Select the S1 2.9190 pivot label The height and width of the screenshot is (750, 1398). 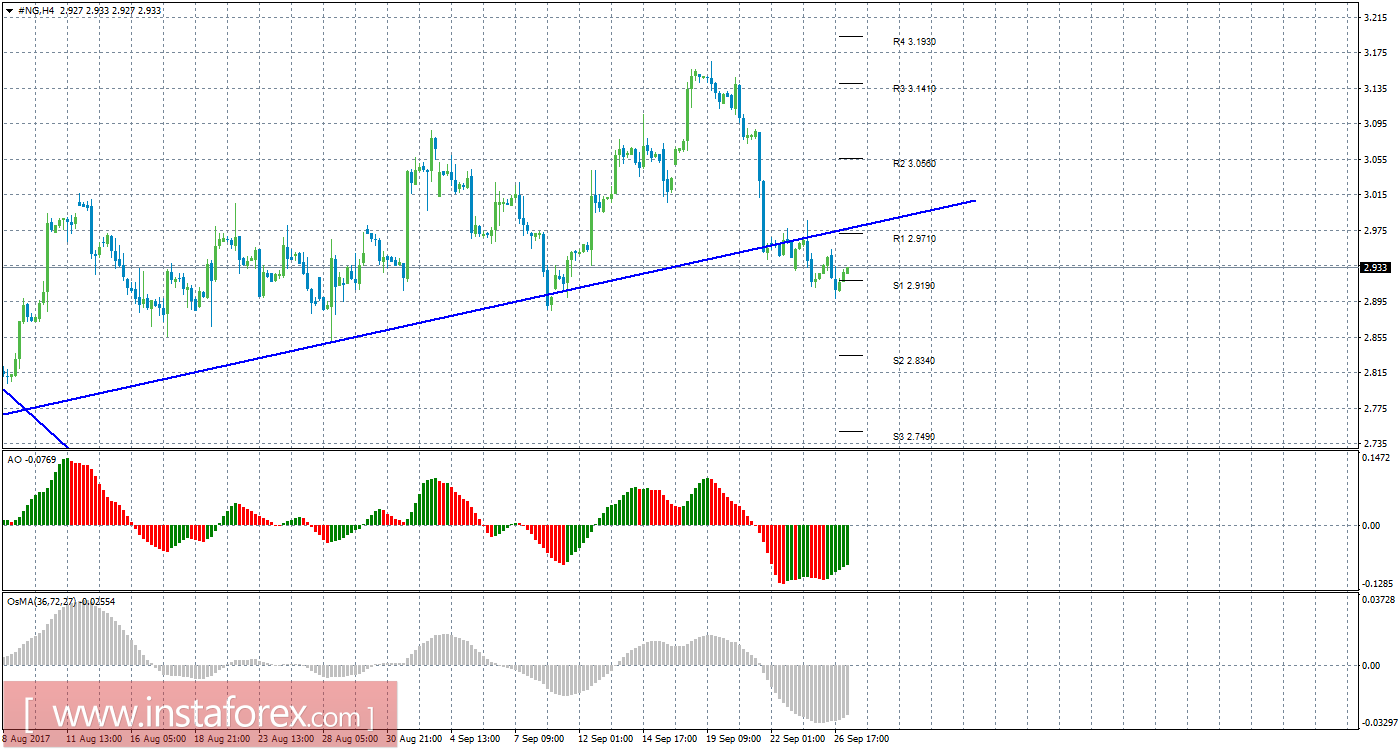click(x=914, y=286)
